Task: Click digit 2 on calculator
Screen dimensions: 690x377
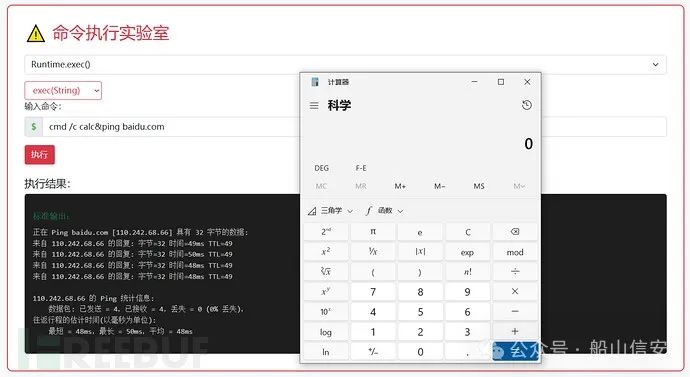Action: [420, 332]
